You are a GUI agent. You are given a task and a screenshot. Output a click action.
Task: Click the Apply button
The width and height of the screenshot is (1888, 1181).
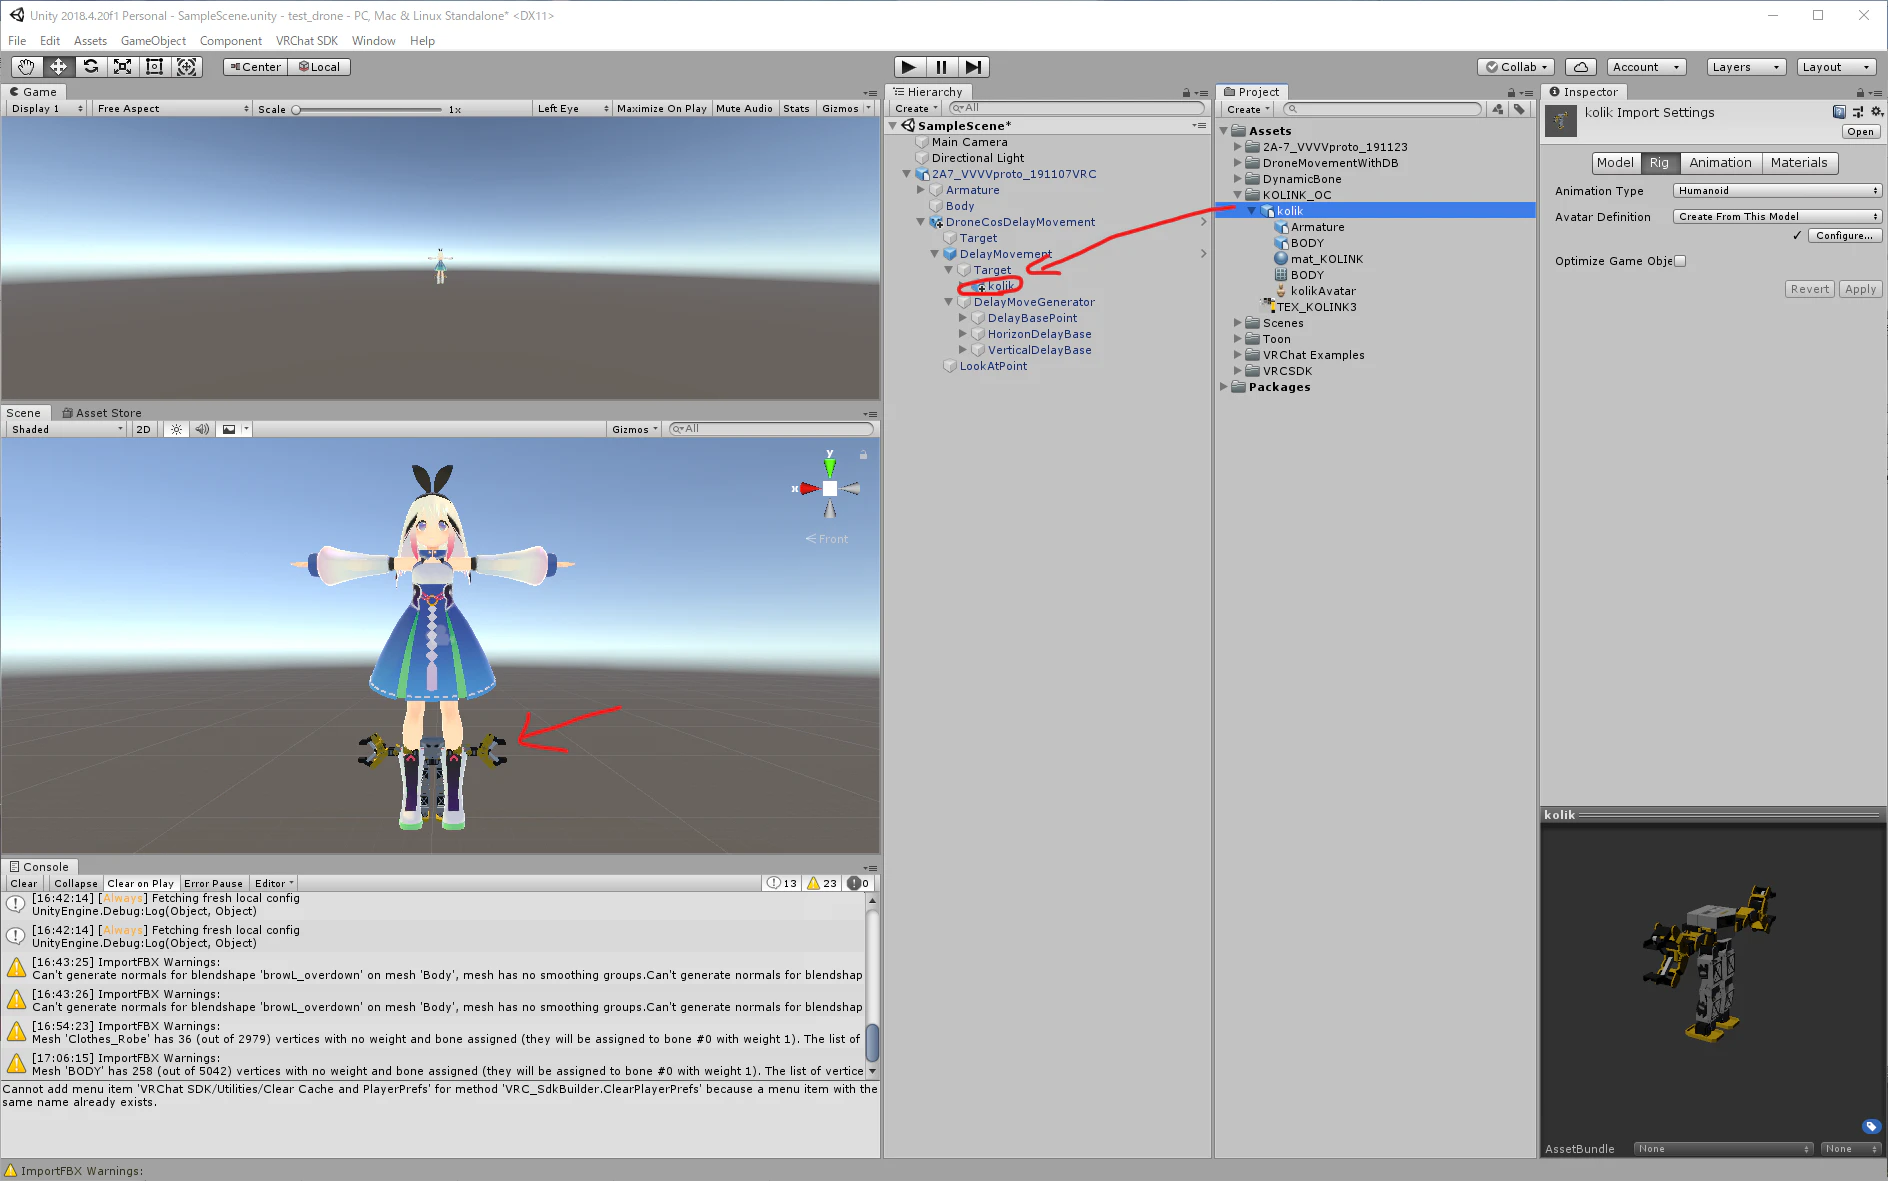coord(1860,289)
